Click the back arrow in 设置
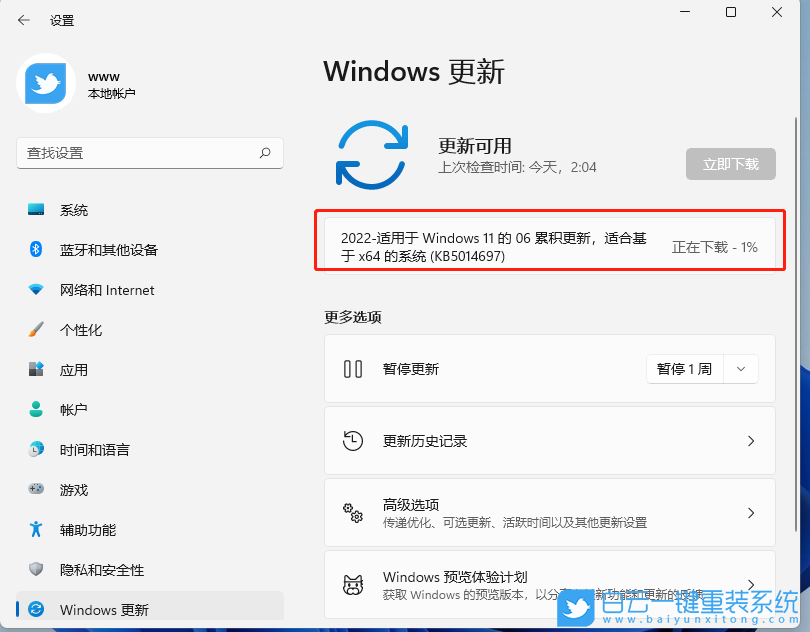This screenshot has width=810, height=632. point(24,19)
